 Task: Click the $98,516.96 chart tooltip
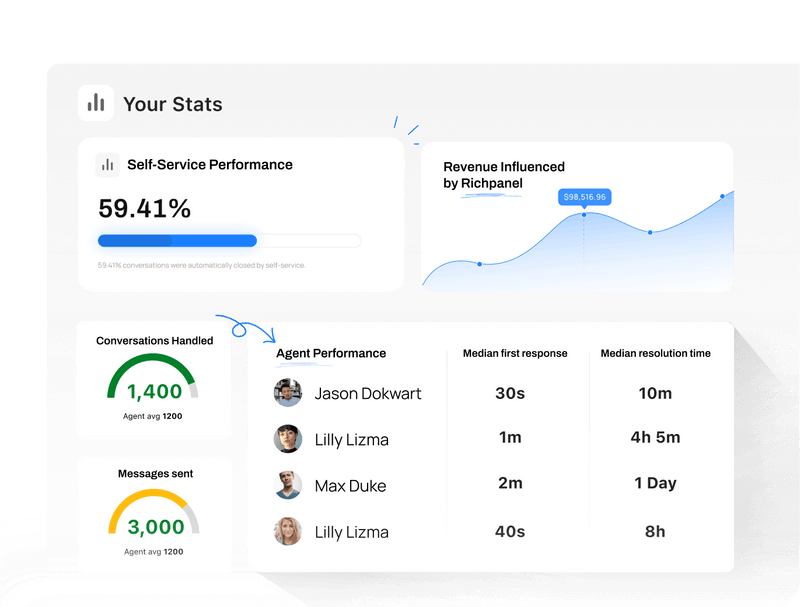click(x=585, y=197)
